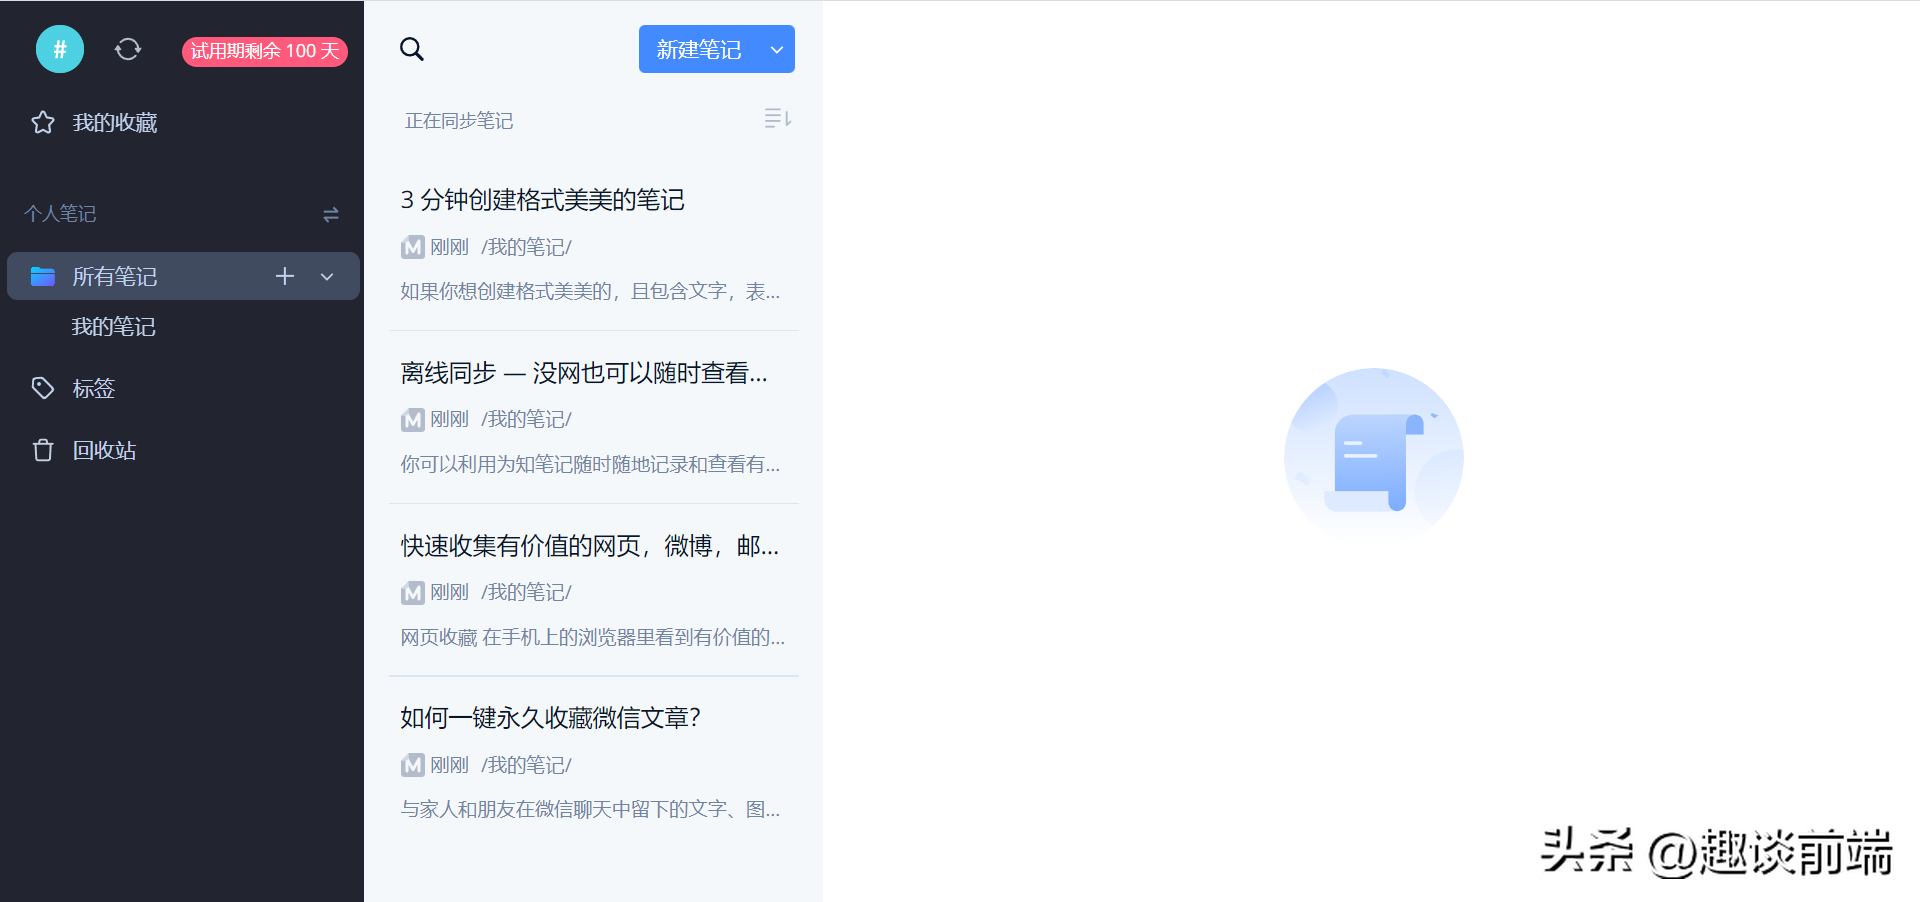Expand the 新建笔记 dropdown arrow
This screenshot has height=902, width=1920.
777,49
